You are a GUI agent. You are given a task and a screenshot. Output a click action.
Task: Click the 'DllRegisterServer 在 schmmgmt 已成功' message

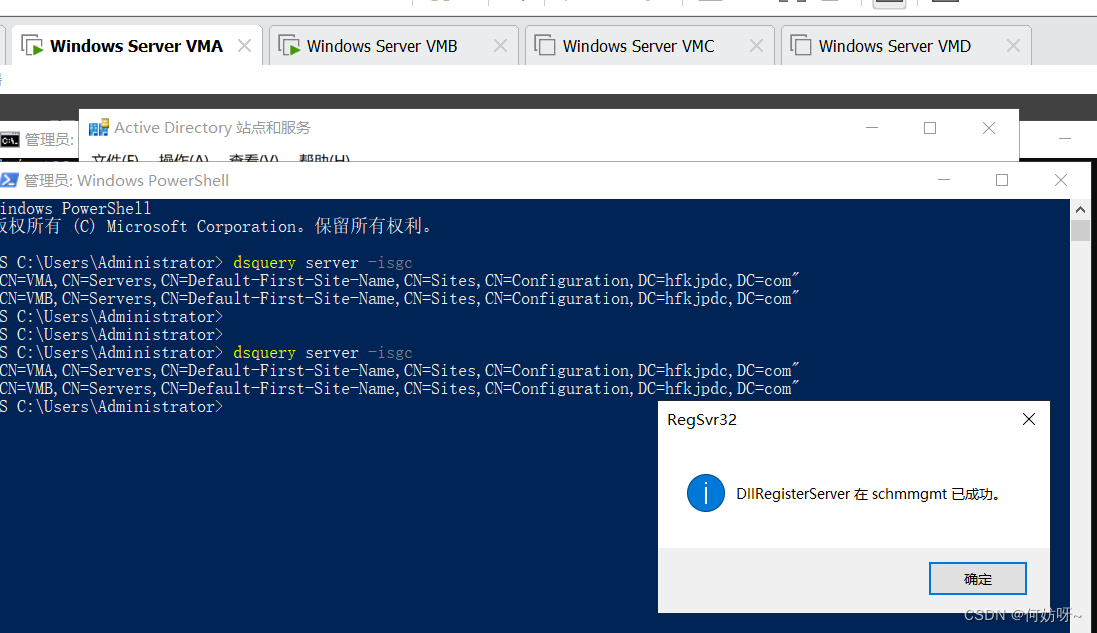868,494
